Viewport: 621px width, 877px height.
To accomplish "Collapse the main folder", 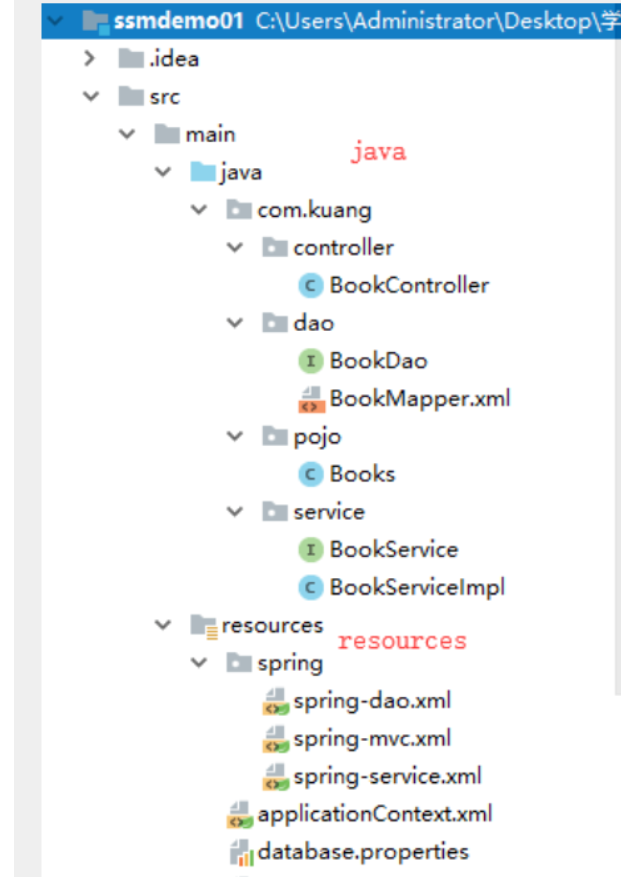I will pos(127,134).
